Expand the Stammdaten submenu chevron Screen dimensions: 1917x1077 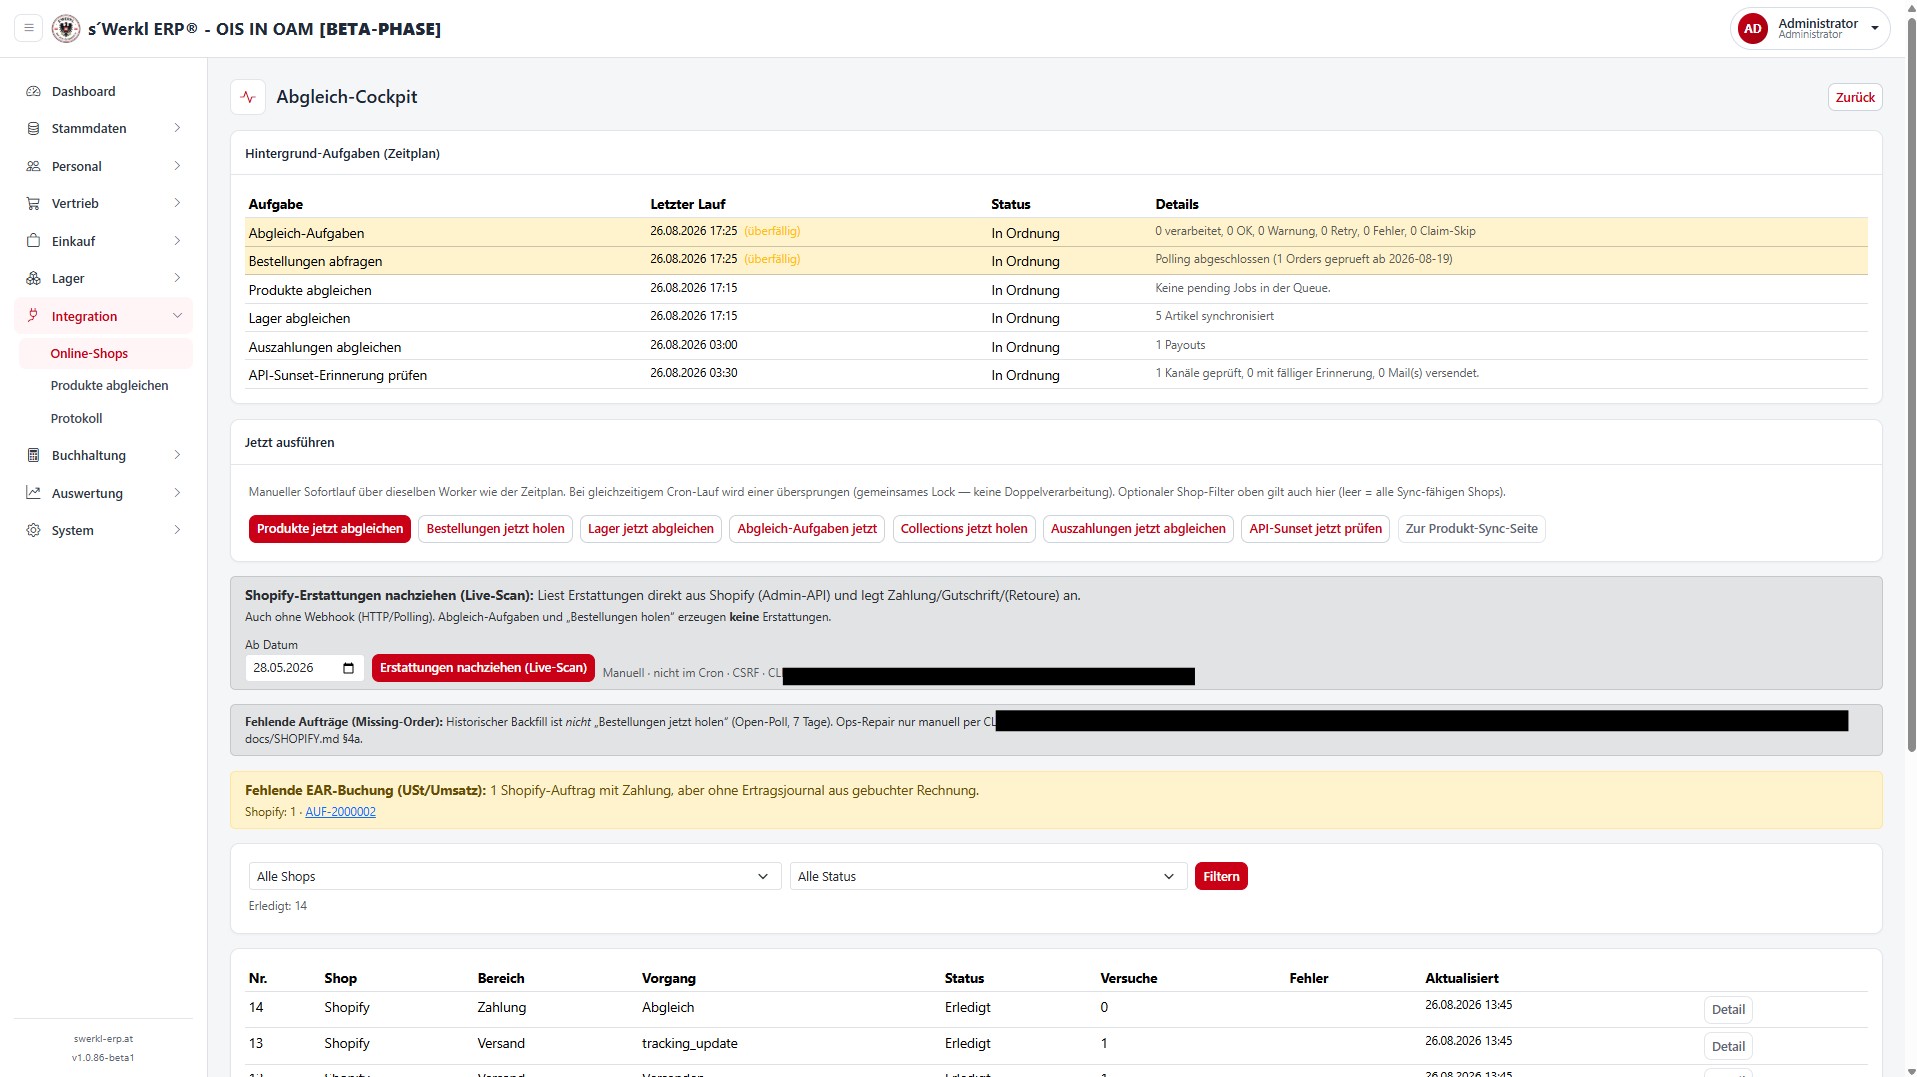177,128
